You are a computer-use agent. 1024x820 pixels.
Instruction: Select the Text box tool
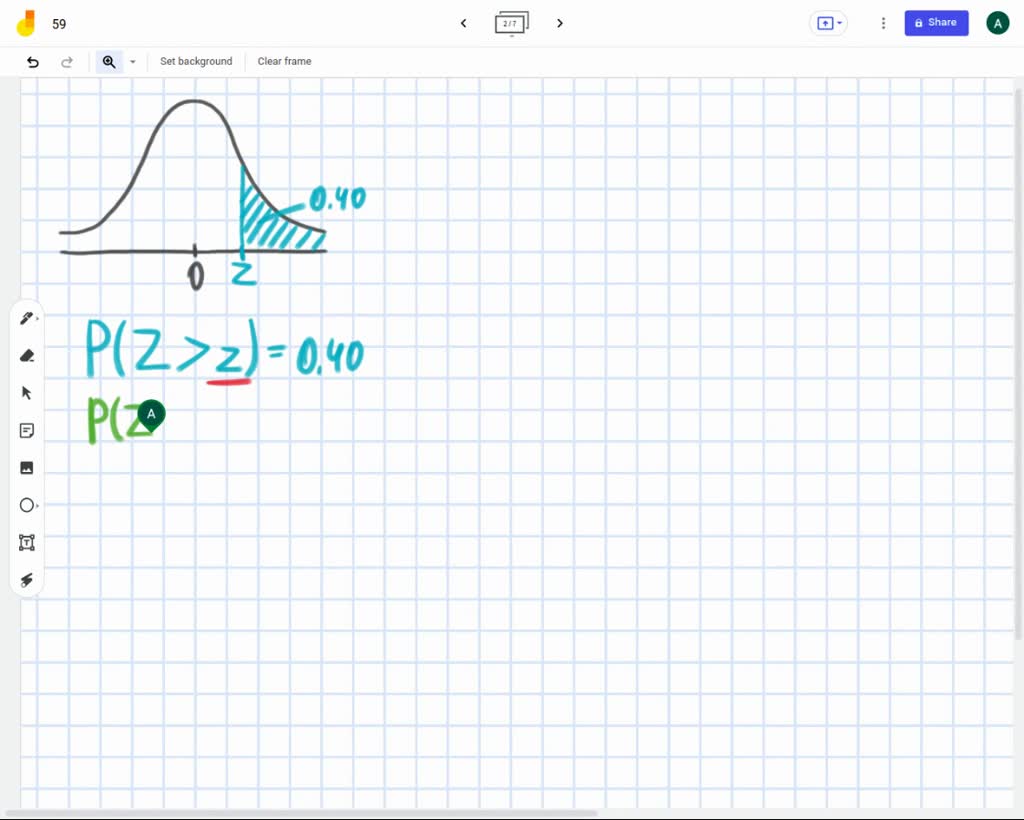27,542
